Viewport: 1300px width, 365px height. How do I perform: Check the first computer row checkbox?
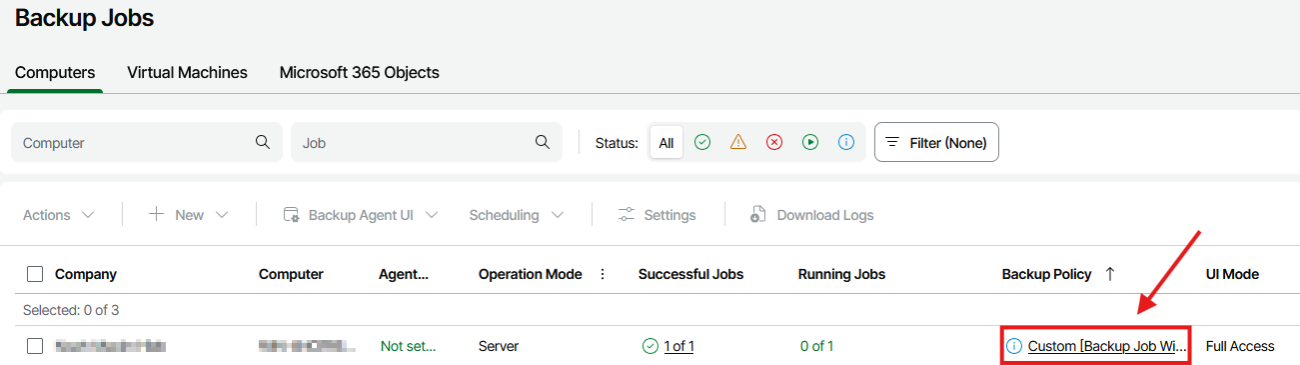pos(35,346)
